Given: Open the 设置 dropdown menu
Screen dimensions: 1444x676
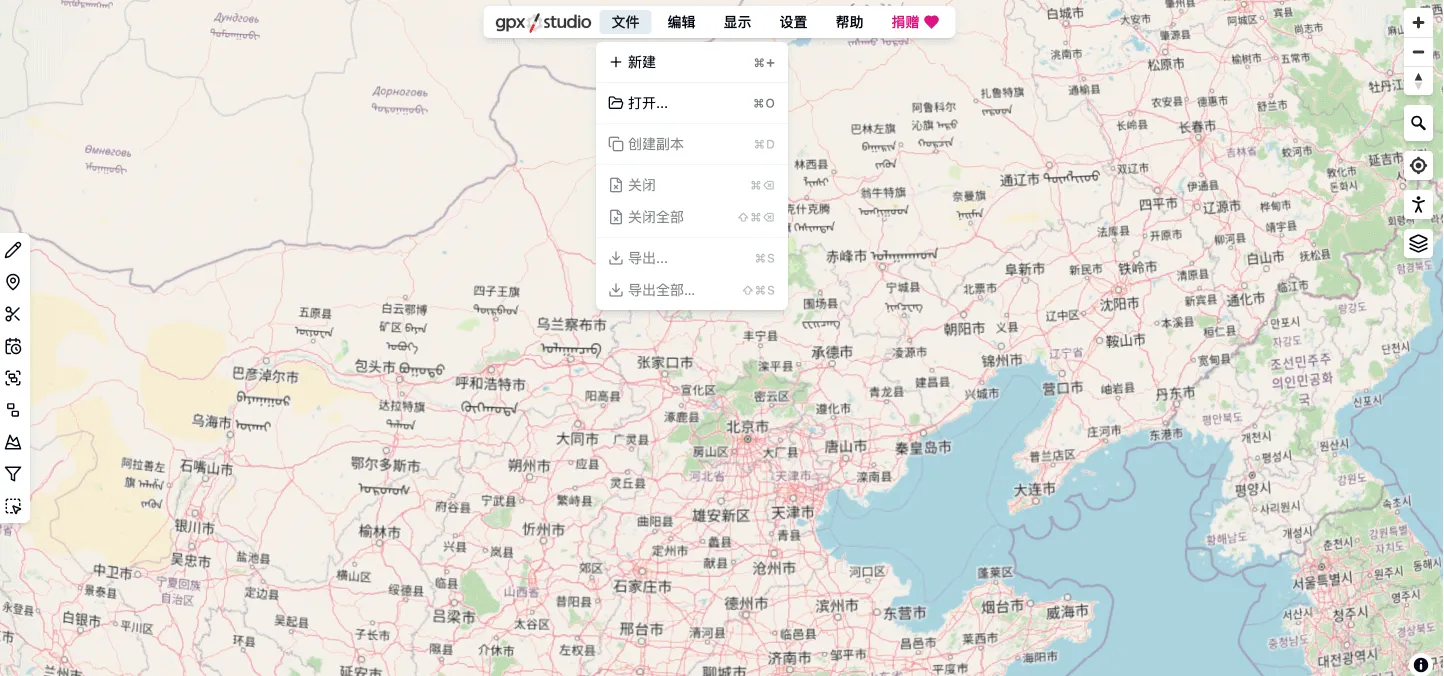Looking at the screenshot, I should [x=793, y=22].
